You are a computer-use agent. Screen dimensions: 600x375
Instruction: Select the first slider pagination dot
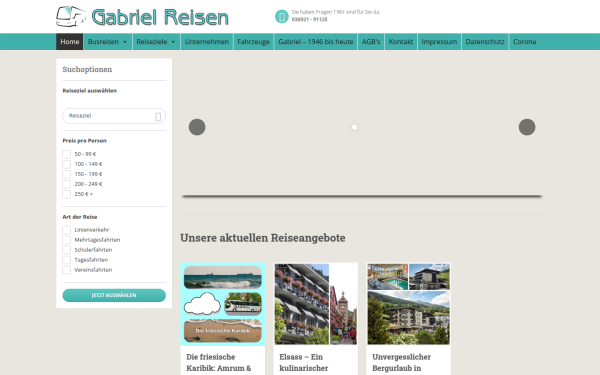click(354, 127)
